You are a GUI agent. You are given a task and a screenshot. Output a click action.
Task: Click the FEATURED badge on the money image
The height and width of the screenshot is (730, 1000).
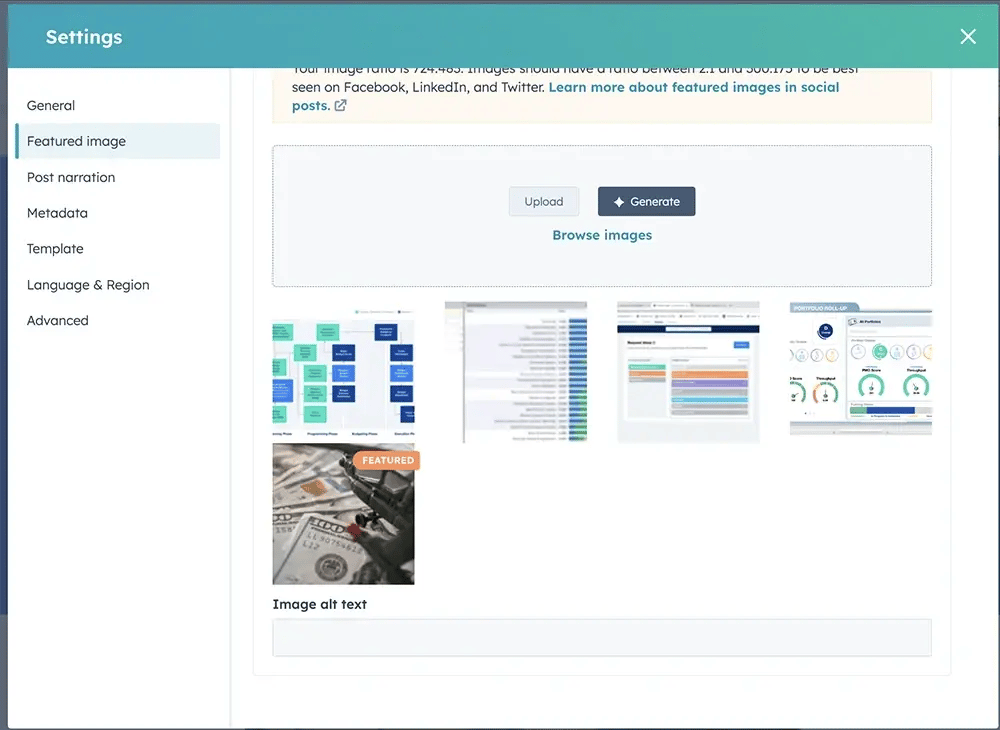pos(386,460)
